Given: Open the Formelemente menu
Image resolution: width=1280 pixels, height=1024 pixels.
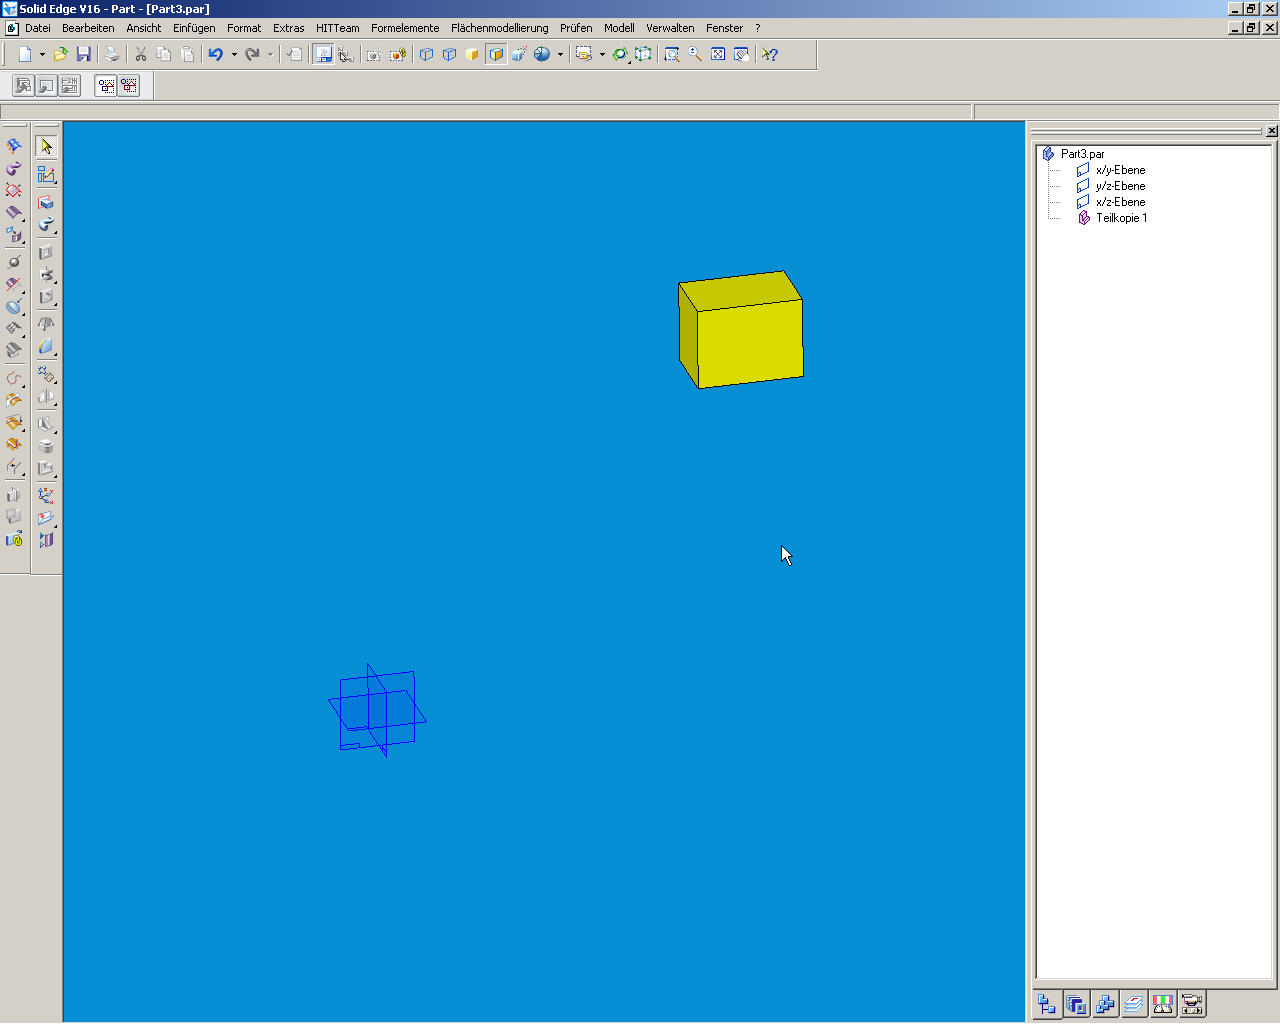Looking at the screenshot, I should pyautogui.click(x=405, y=28).
